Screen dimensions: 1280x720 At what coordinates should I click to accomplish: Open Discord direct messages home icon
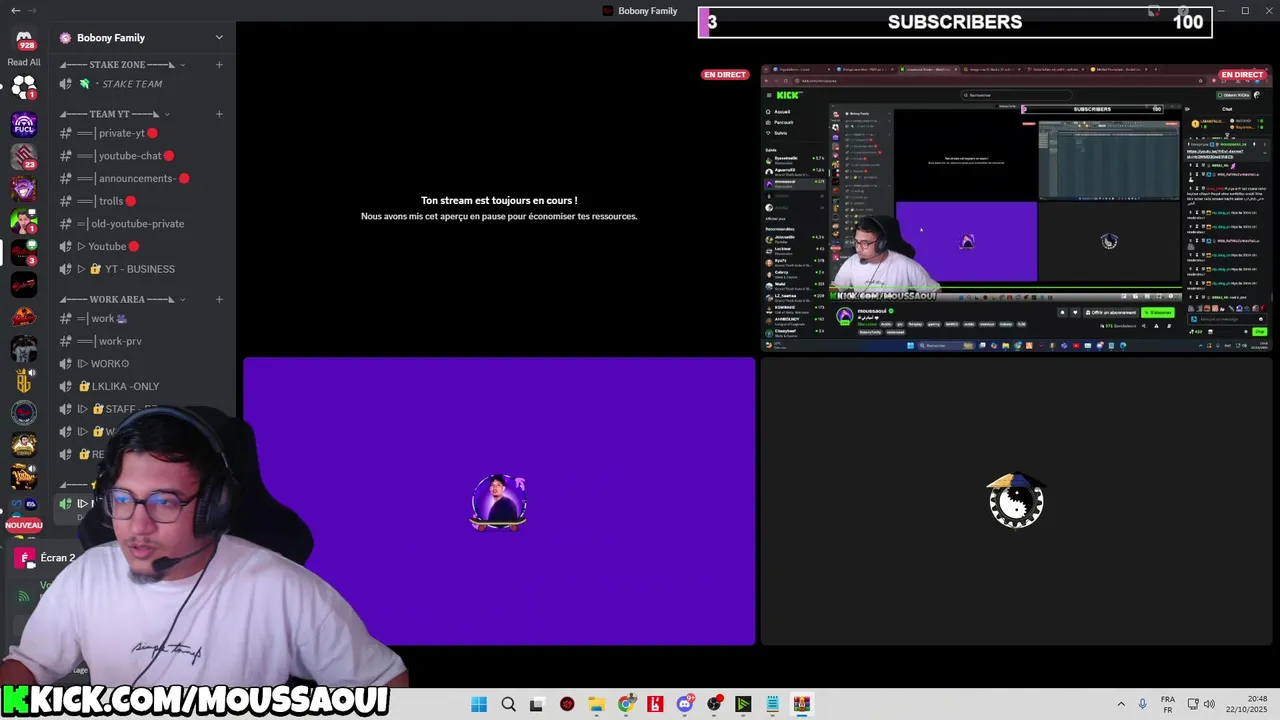pos(24,39)
